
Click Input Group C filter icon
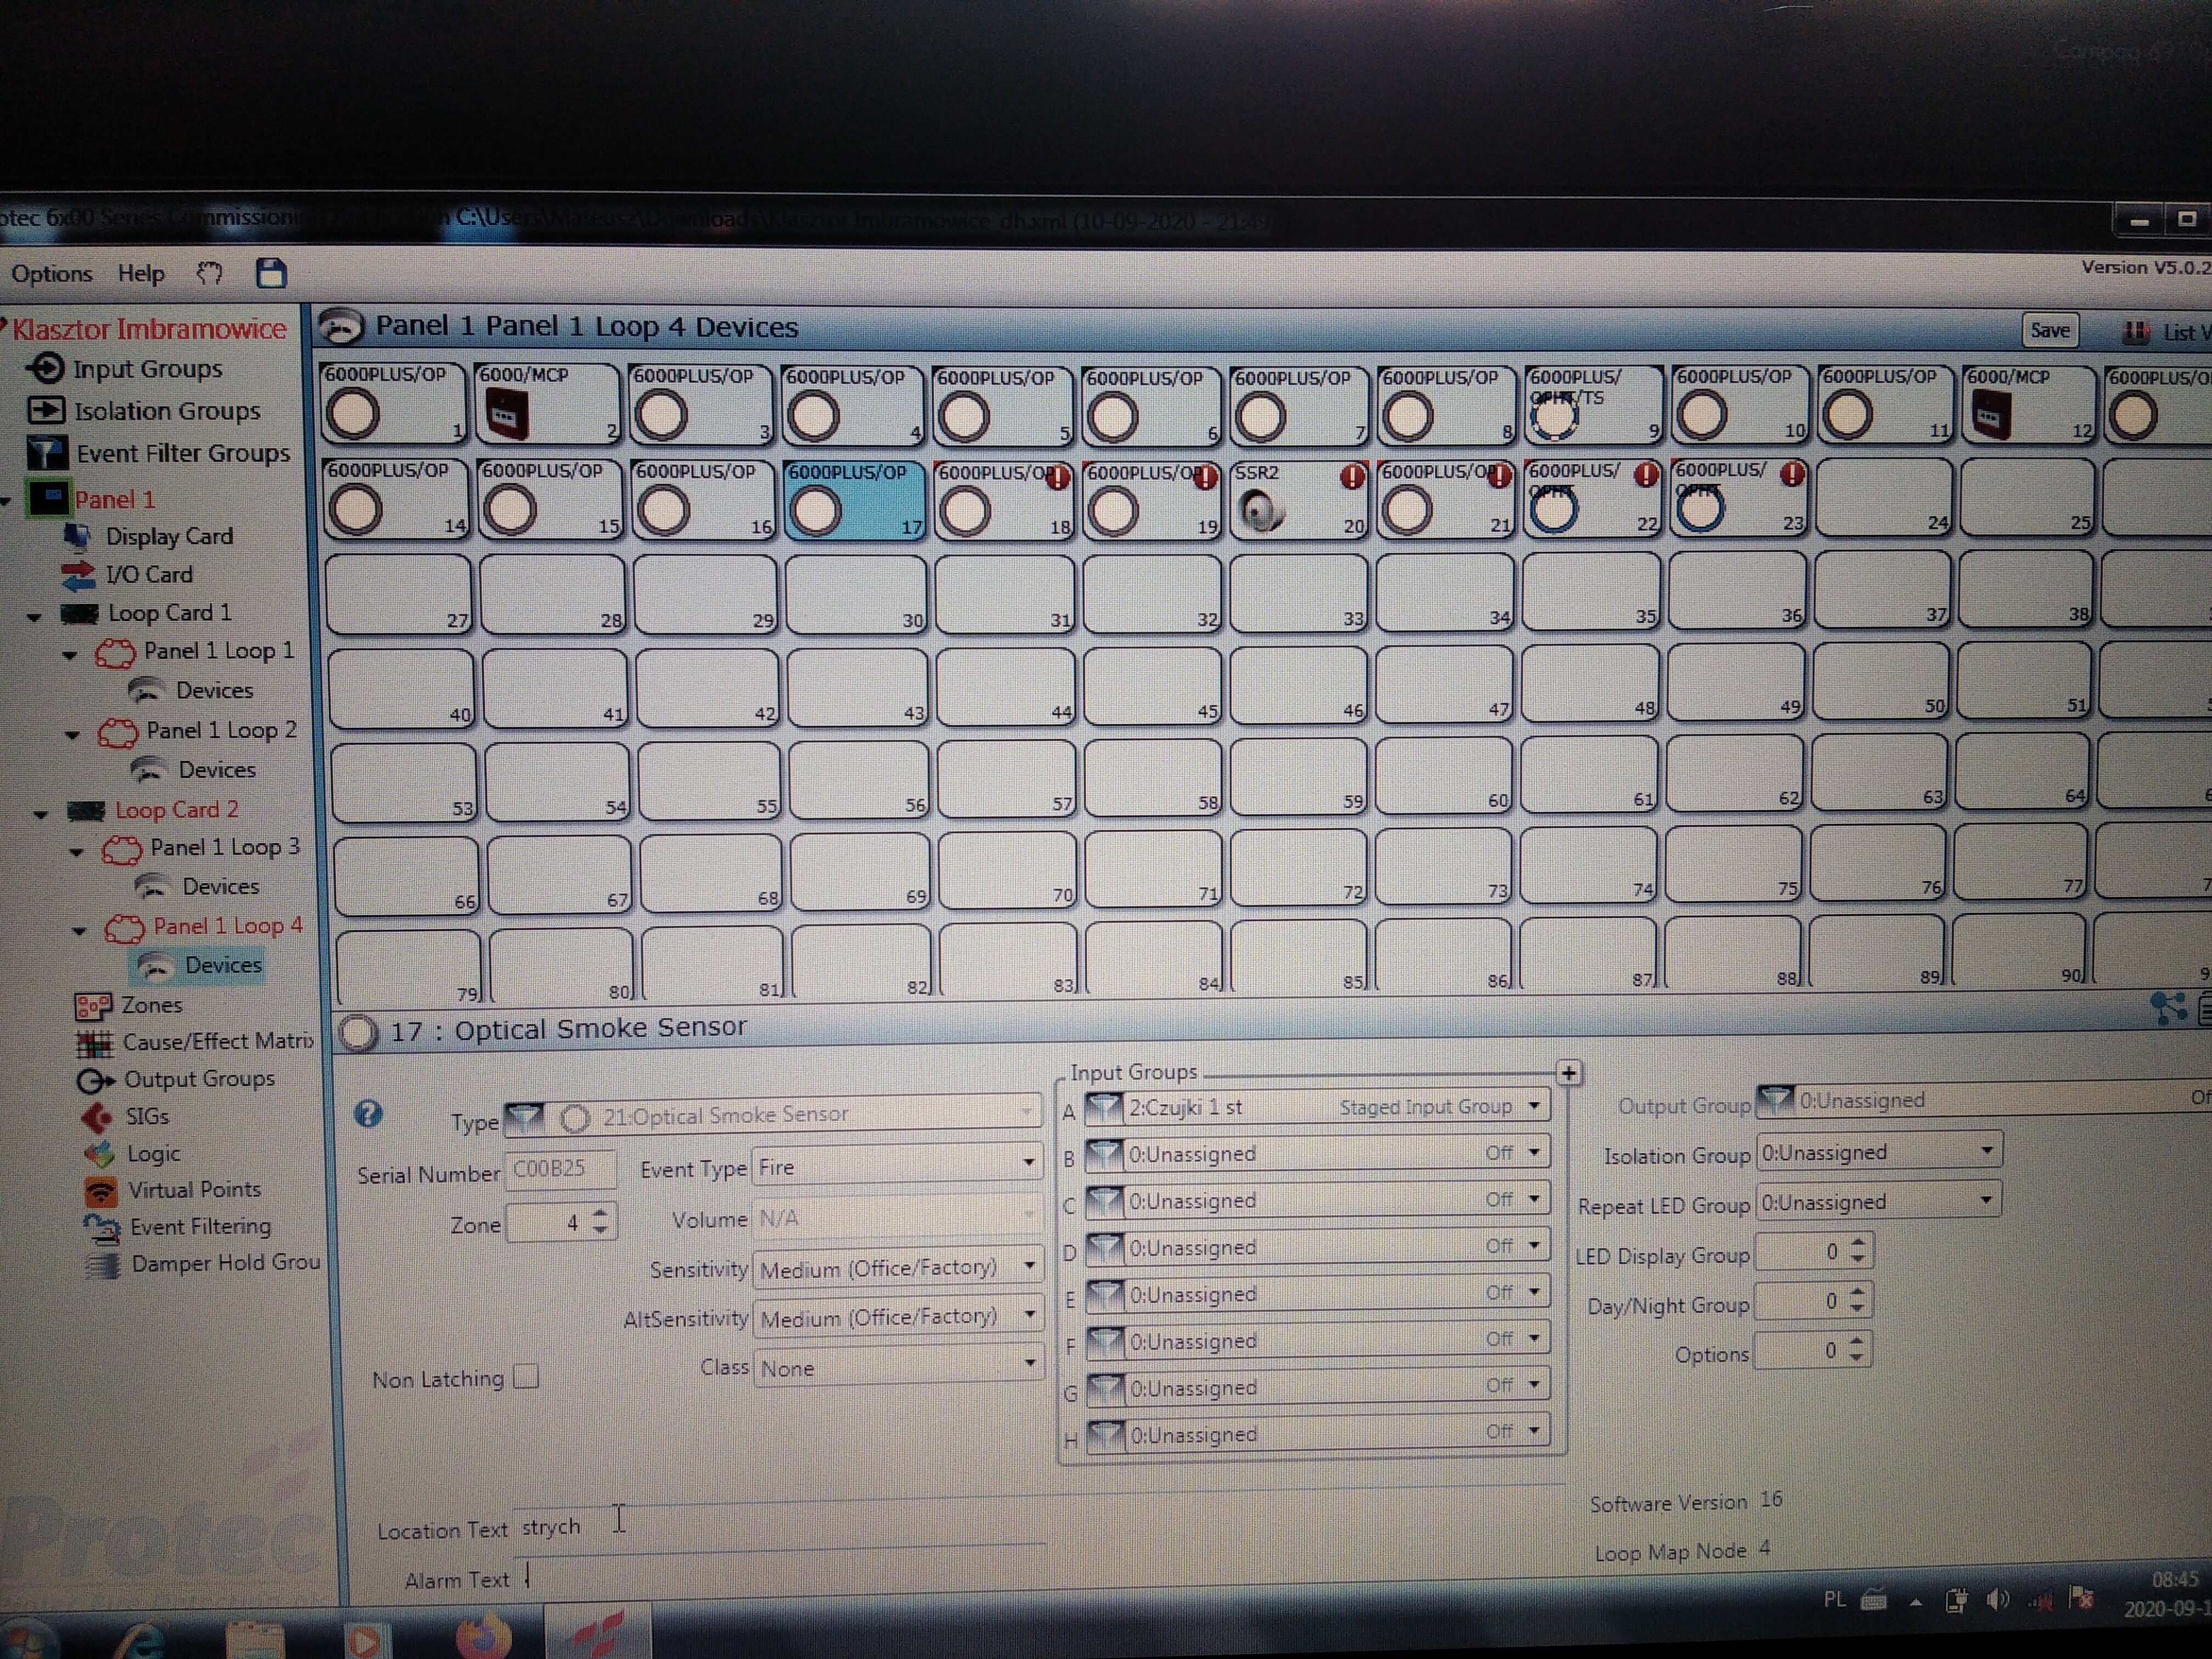coord(1104,1201)
